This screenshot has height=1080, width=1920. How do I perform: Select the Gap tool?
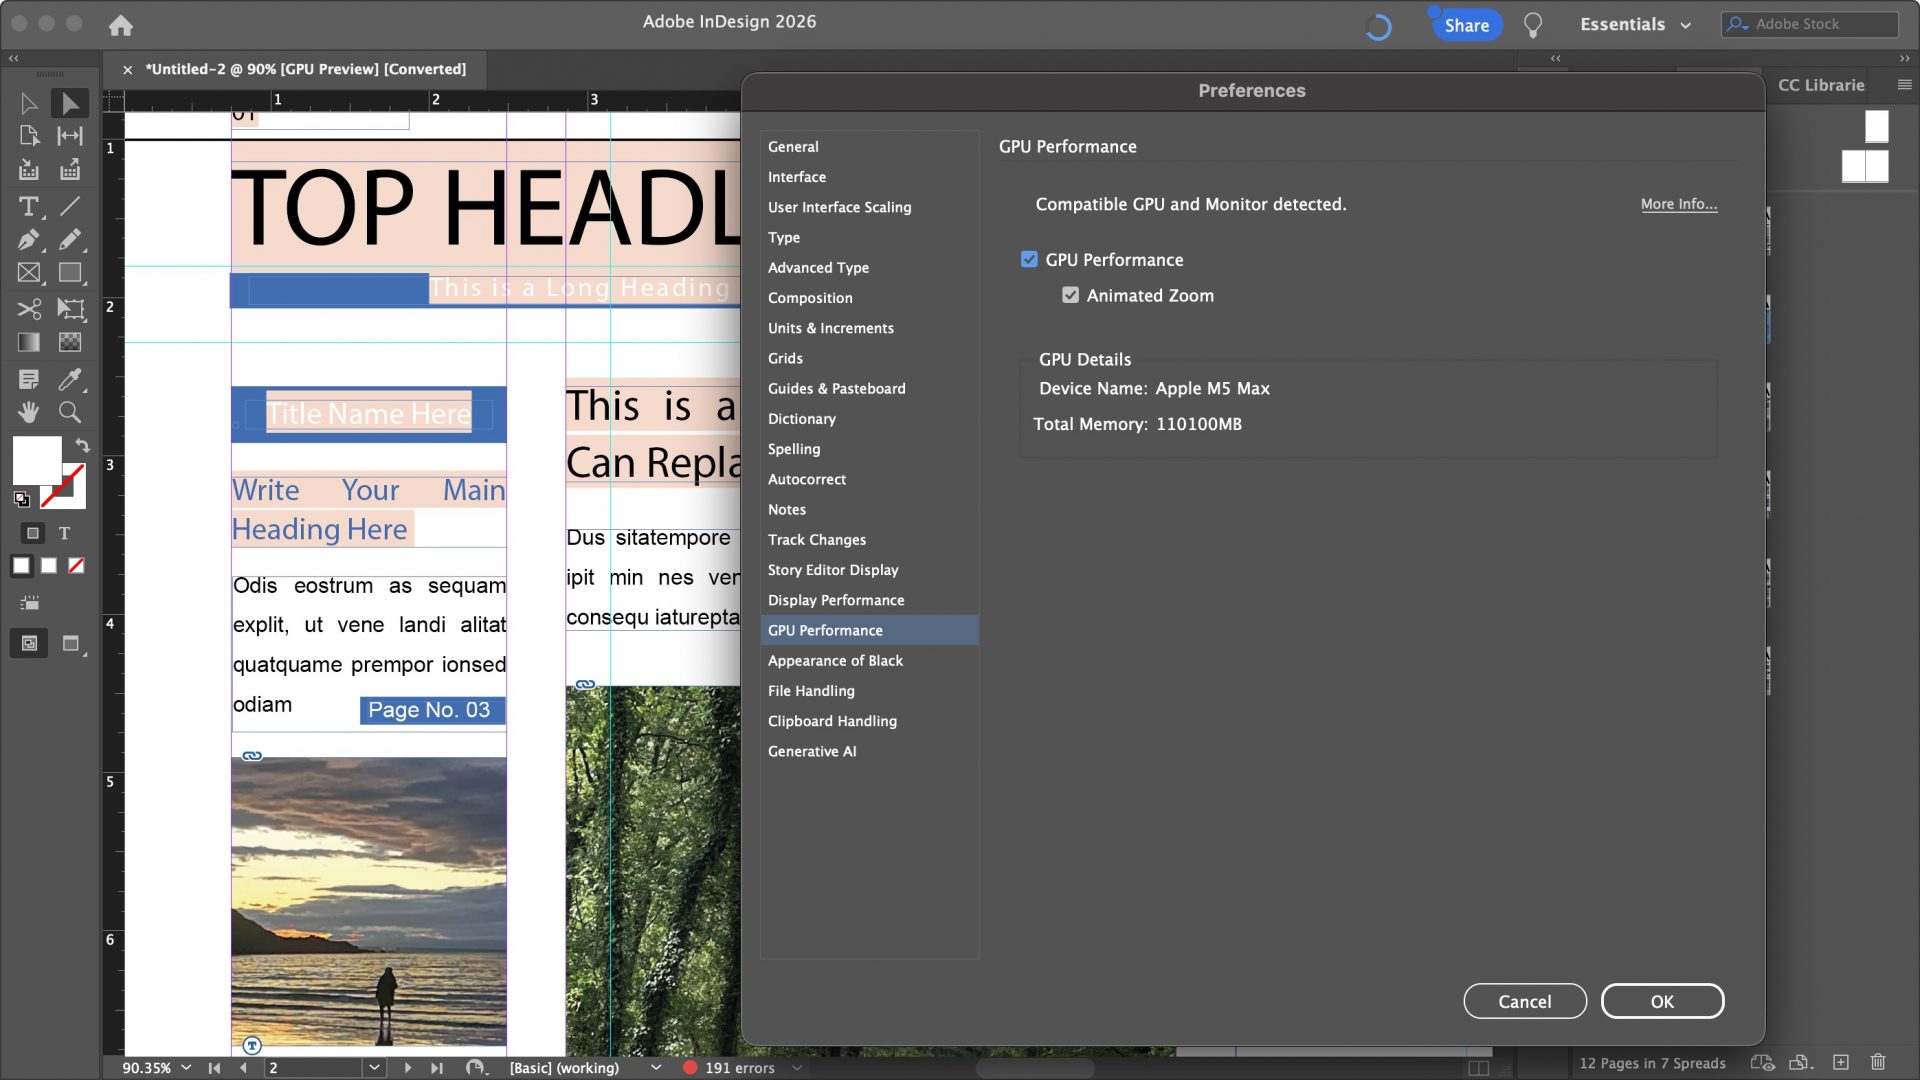[69, 136]
